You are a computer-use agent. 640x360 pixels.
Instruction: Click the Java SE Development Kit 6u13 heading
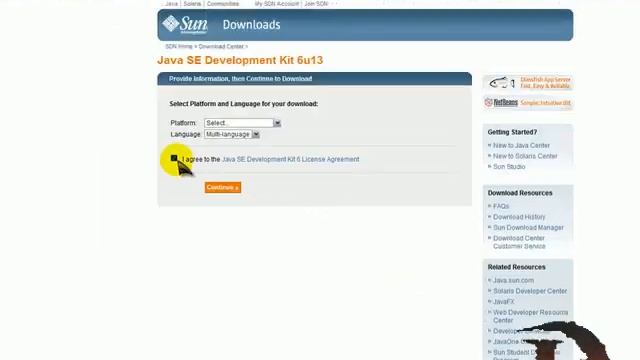(x=240, y=60)
